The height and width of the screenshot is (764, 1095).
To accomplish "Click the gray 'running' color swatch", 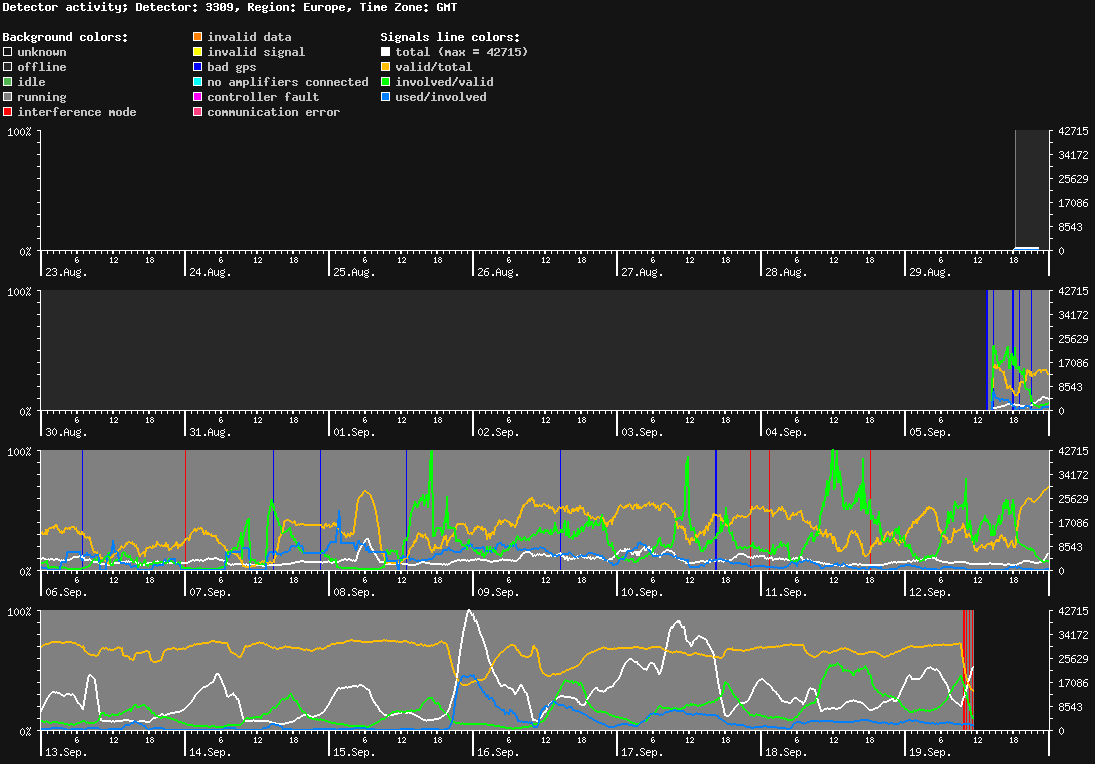I will pyautogui.click(x=8, y=97).
